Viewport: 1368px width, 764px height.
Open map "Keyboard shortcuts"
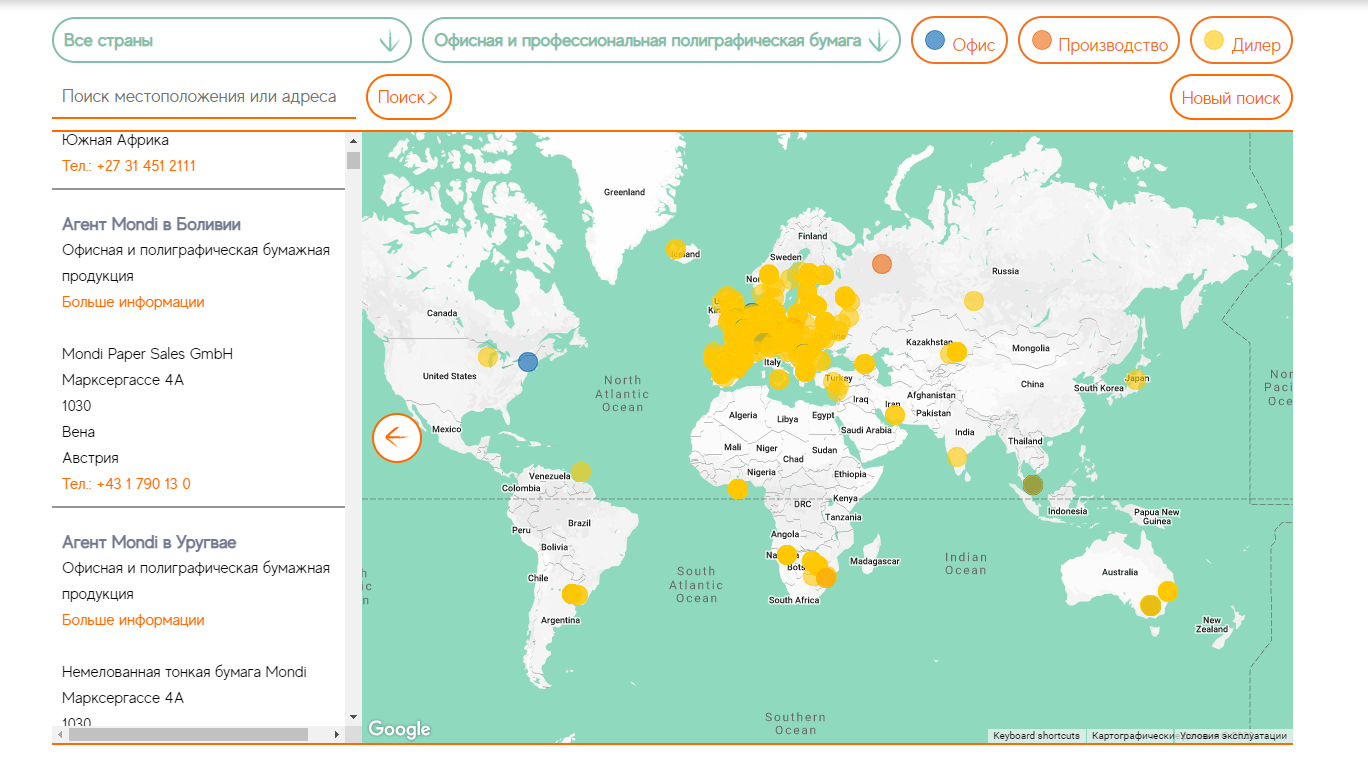point(1036,736)
